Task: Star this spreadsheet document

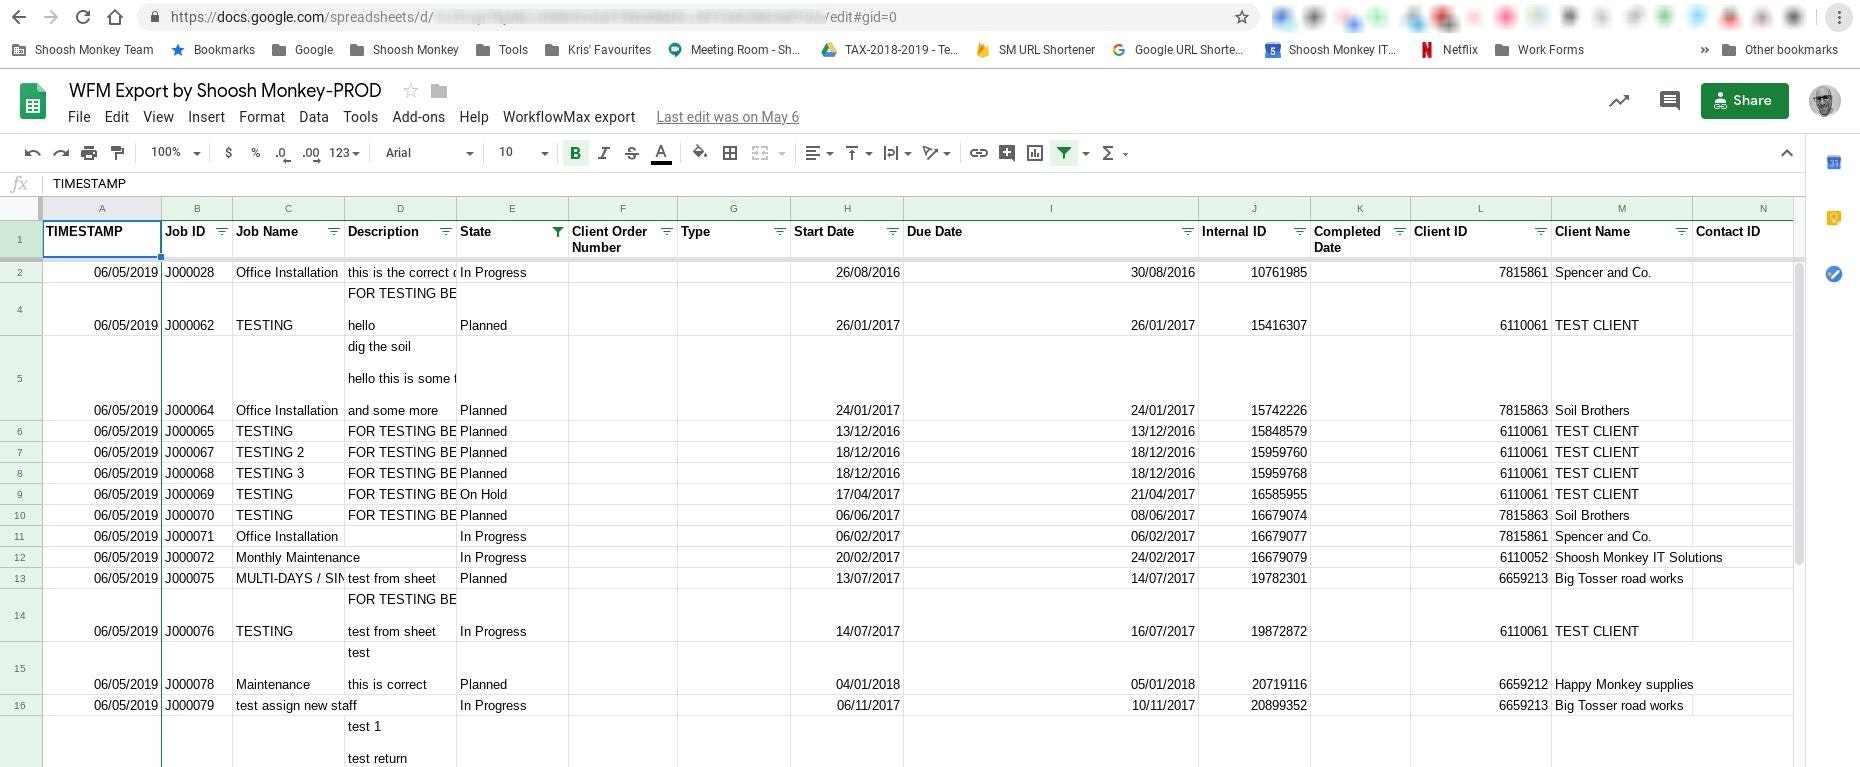Action: [x=410, y=91]
